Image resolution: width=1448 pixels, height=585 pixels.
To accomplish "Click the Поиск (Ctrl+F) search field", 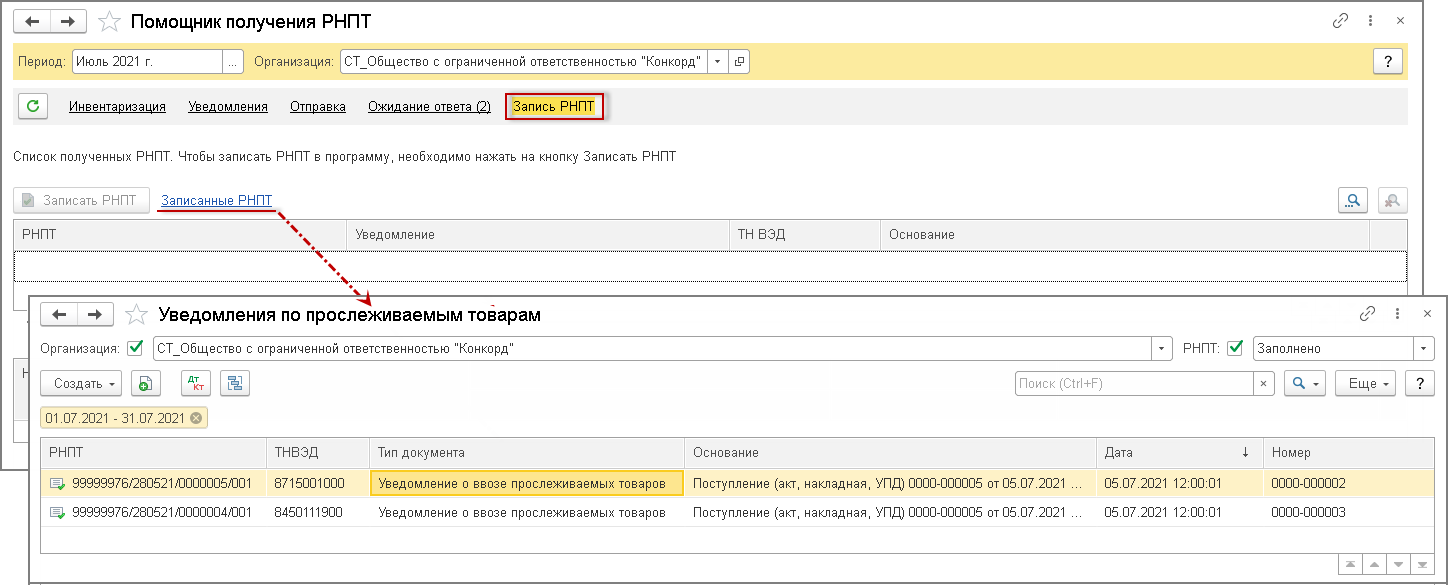I will tap(1133, 383).
